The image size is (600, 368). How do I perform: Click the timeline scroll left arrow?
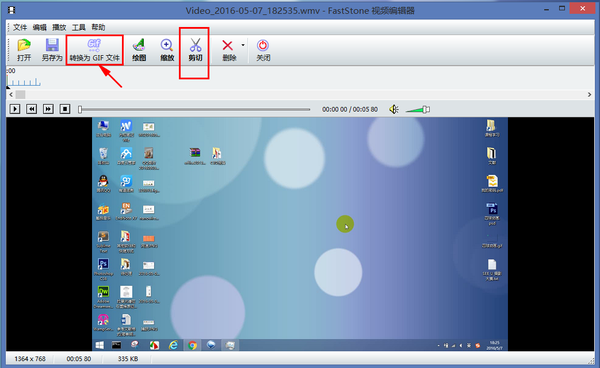[11, 94]
